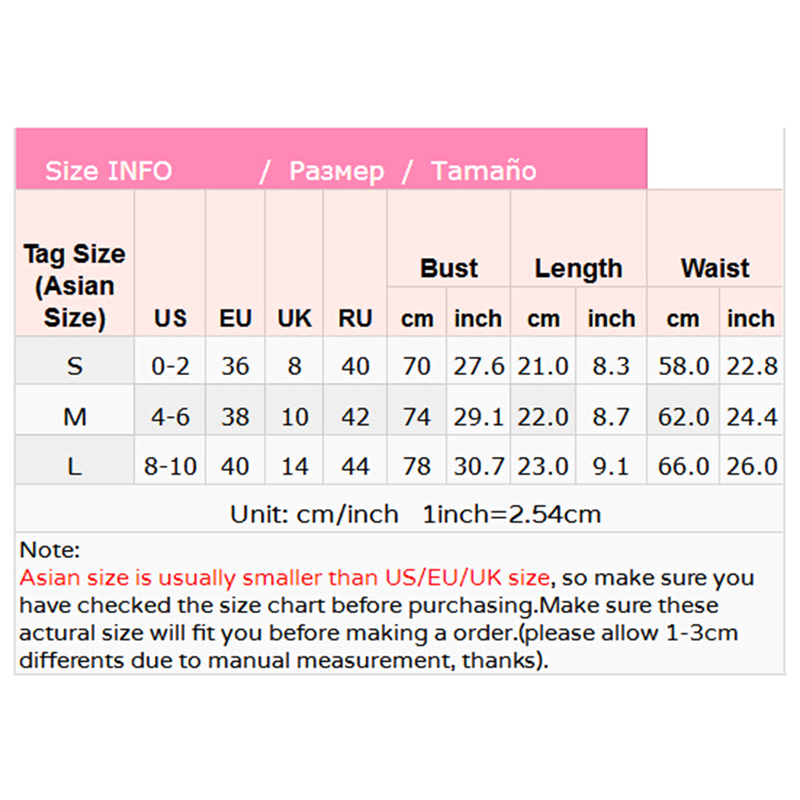This screenshot has width=800, height=800.
Task: Click the Note: label
Action: click(x=49, y=550)
